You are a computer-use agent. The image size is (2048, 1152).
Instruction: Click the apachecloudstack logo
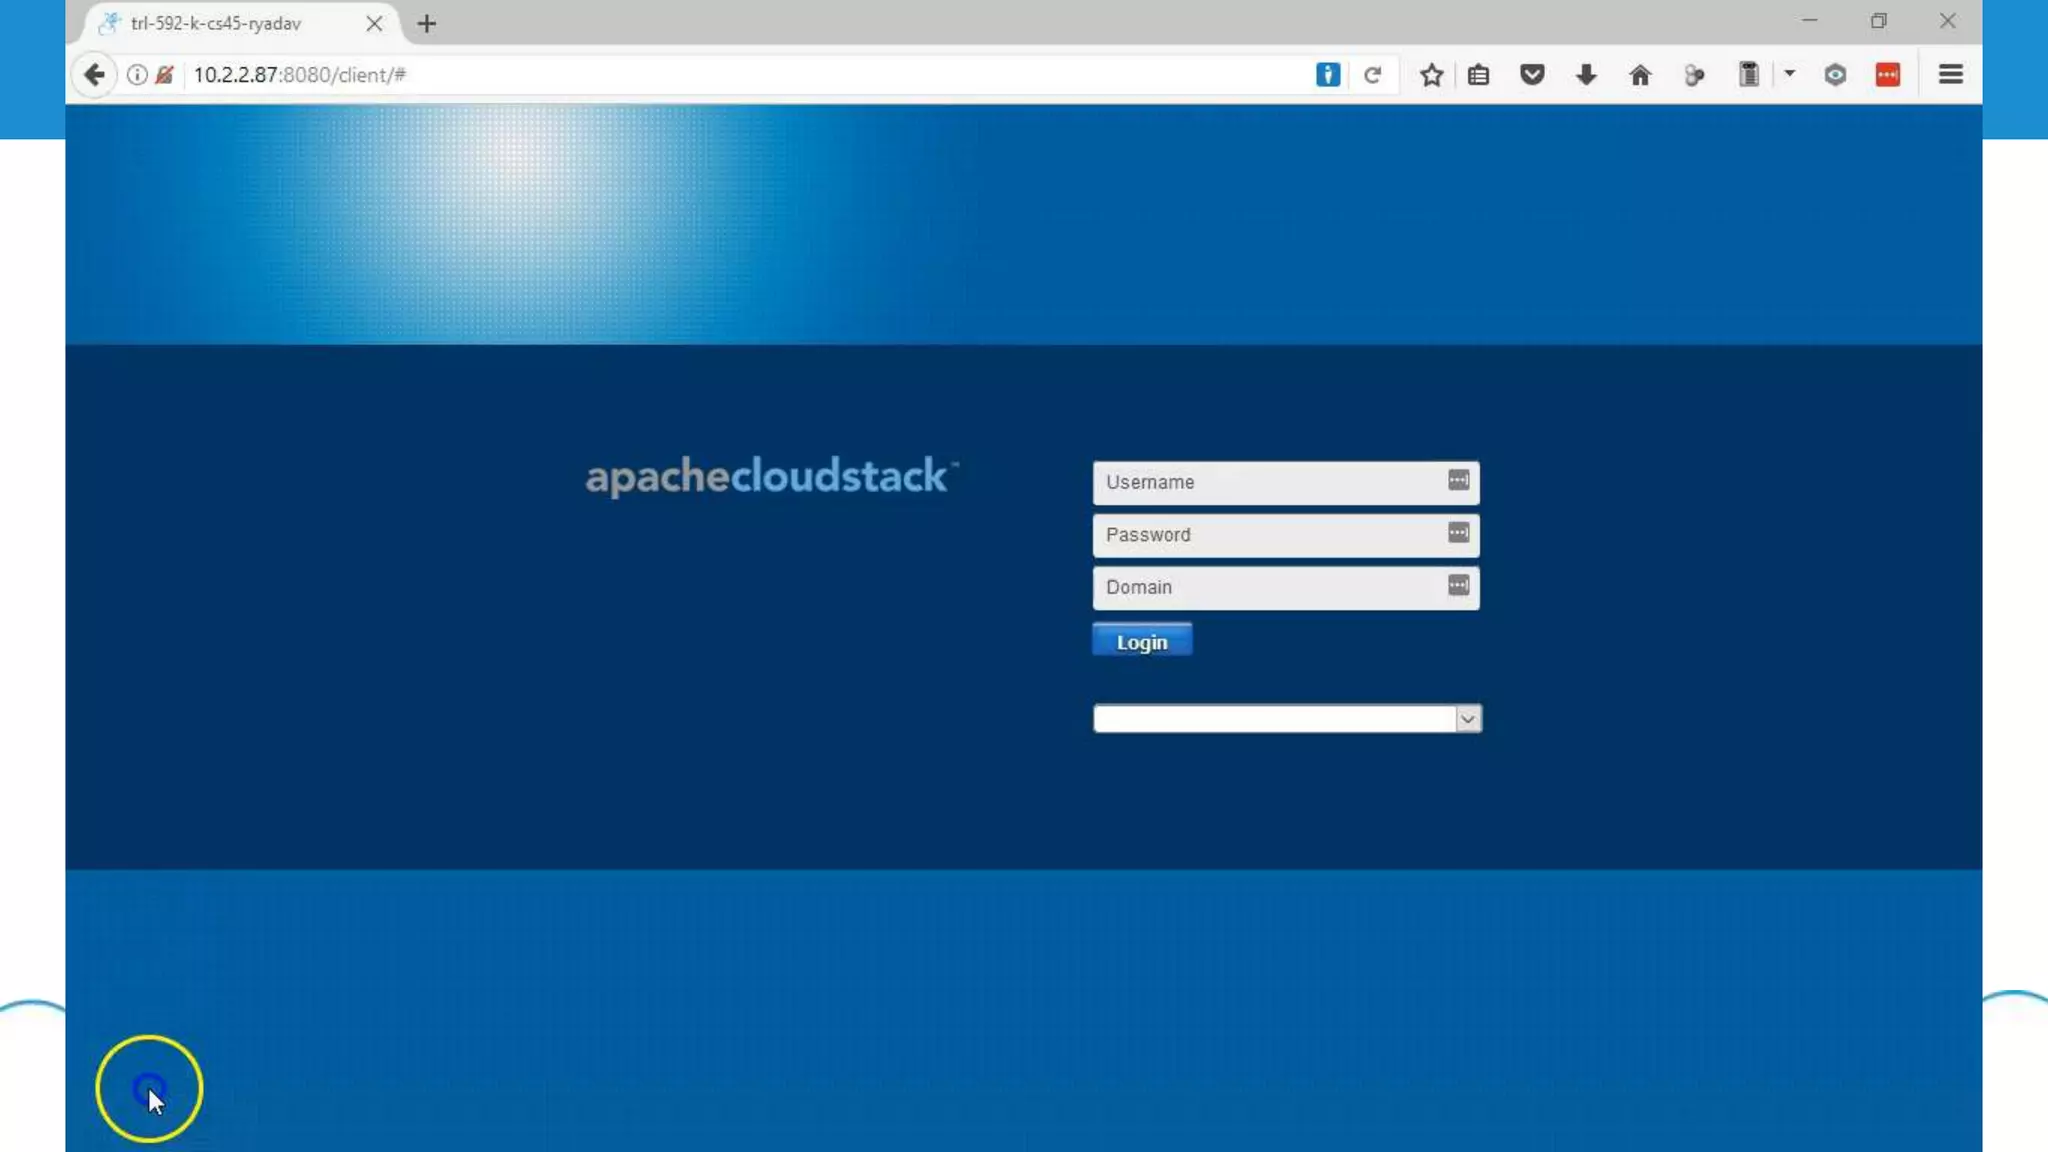tap(771, 478)
